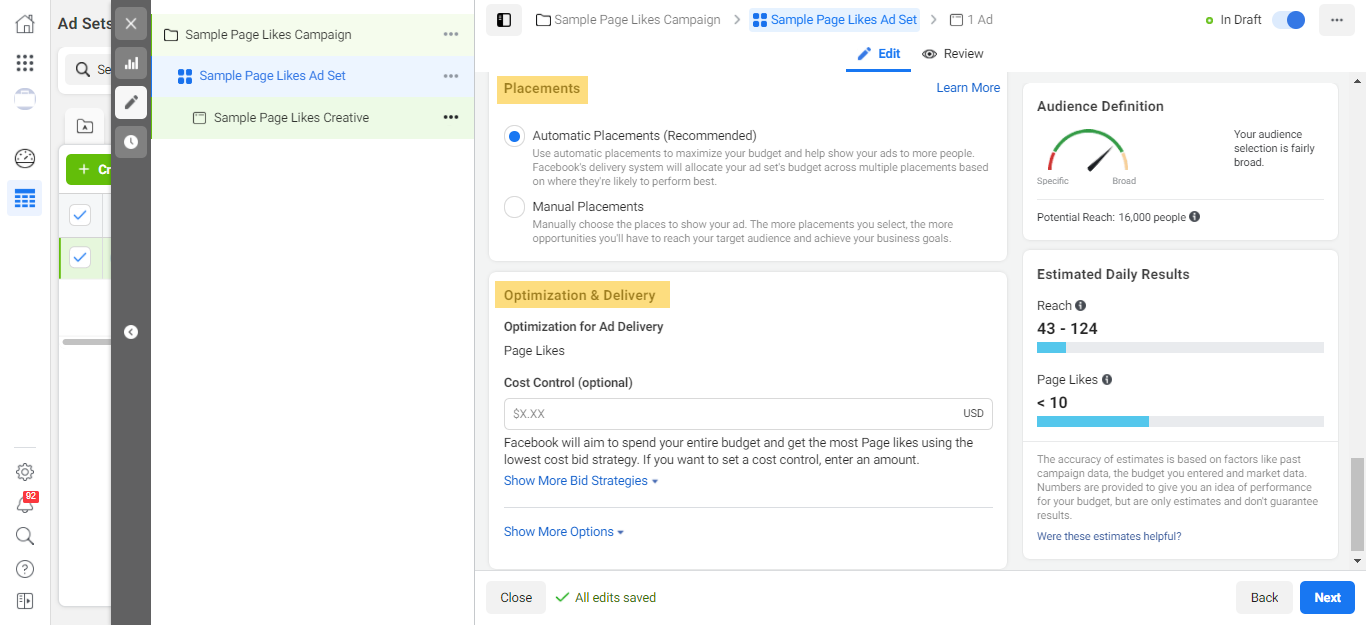Go to Sample Page Likes Campaign breadcrumb
Image resolution: width=1366 pixels, height=625 pixels.
coord(628,20)
